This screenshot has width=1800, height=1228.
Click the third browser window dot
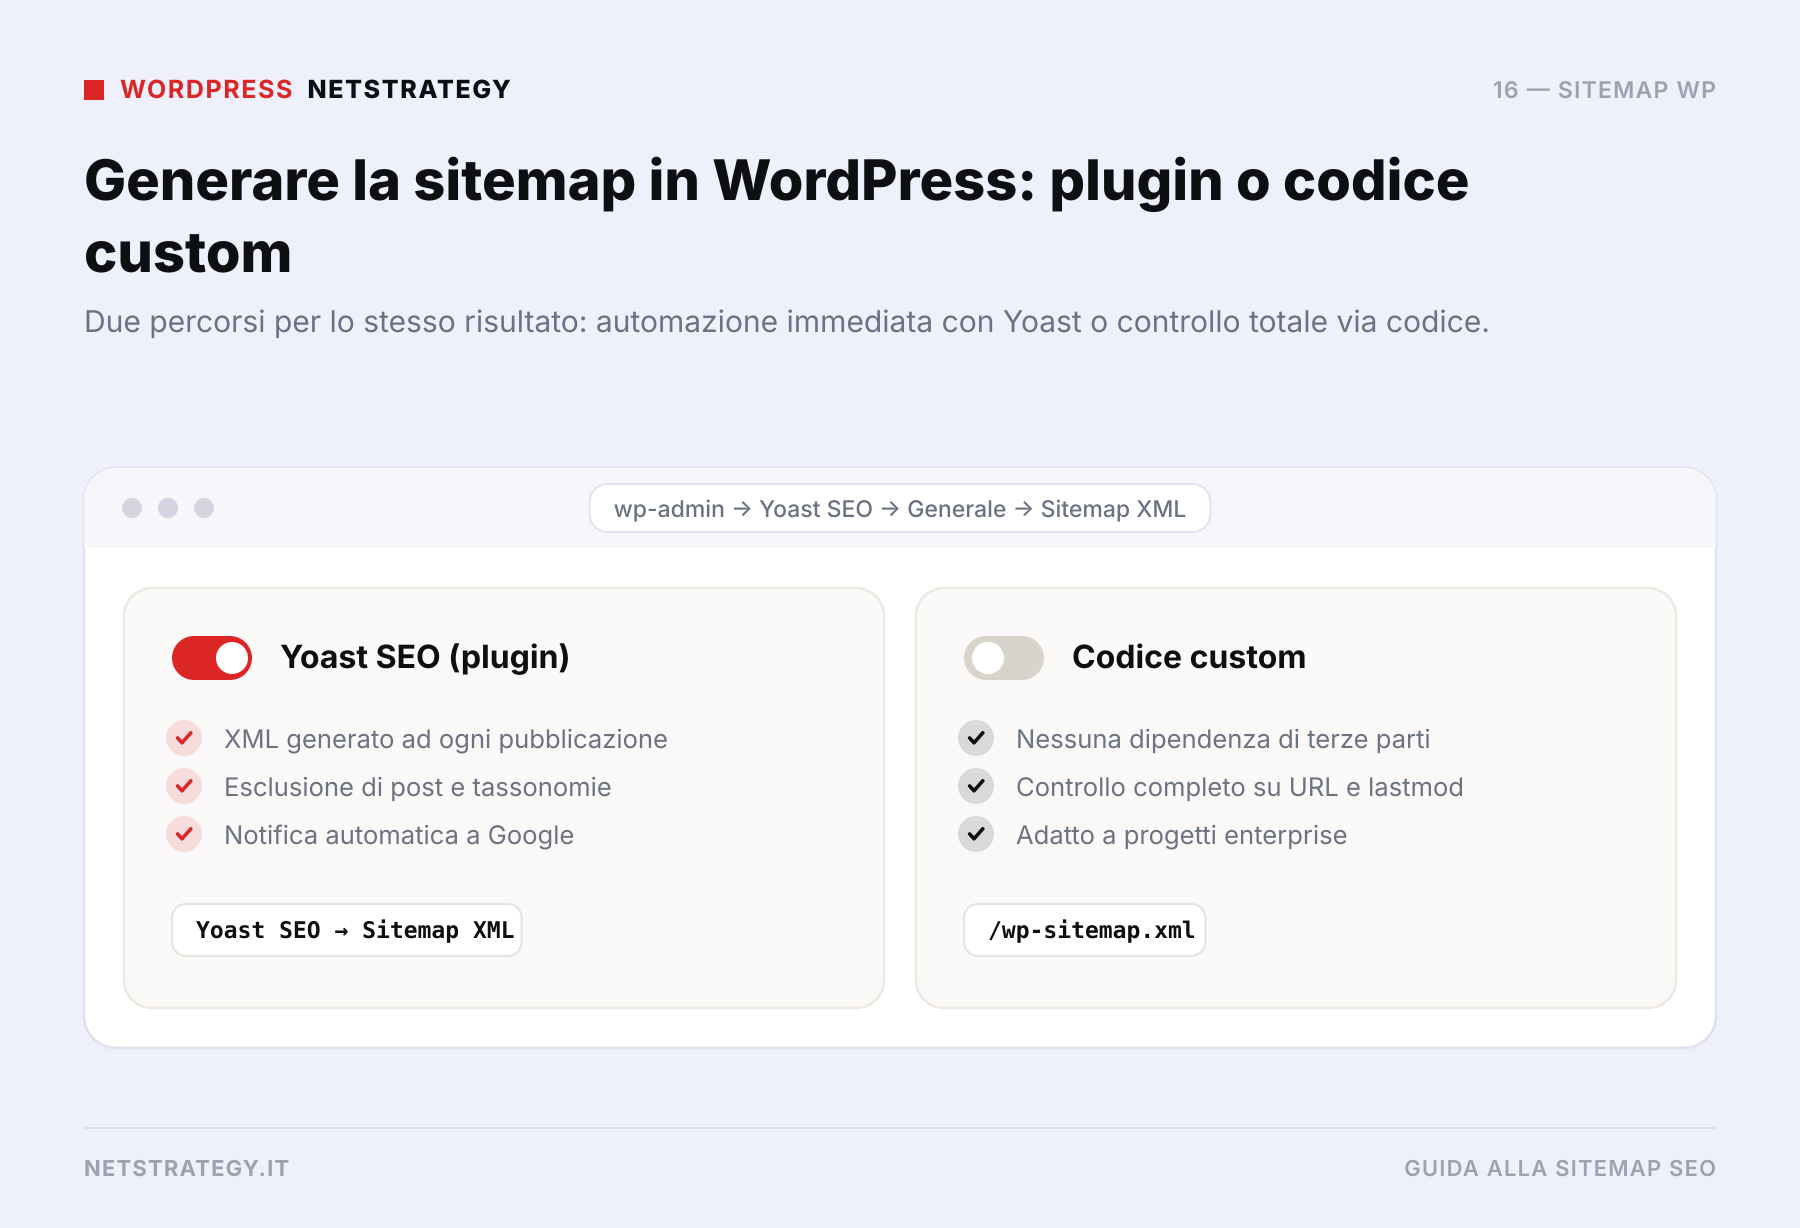[x=204, y=508]
